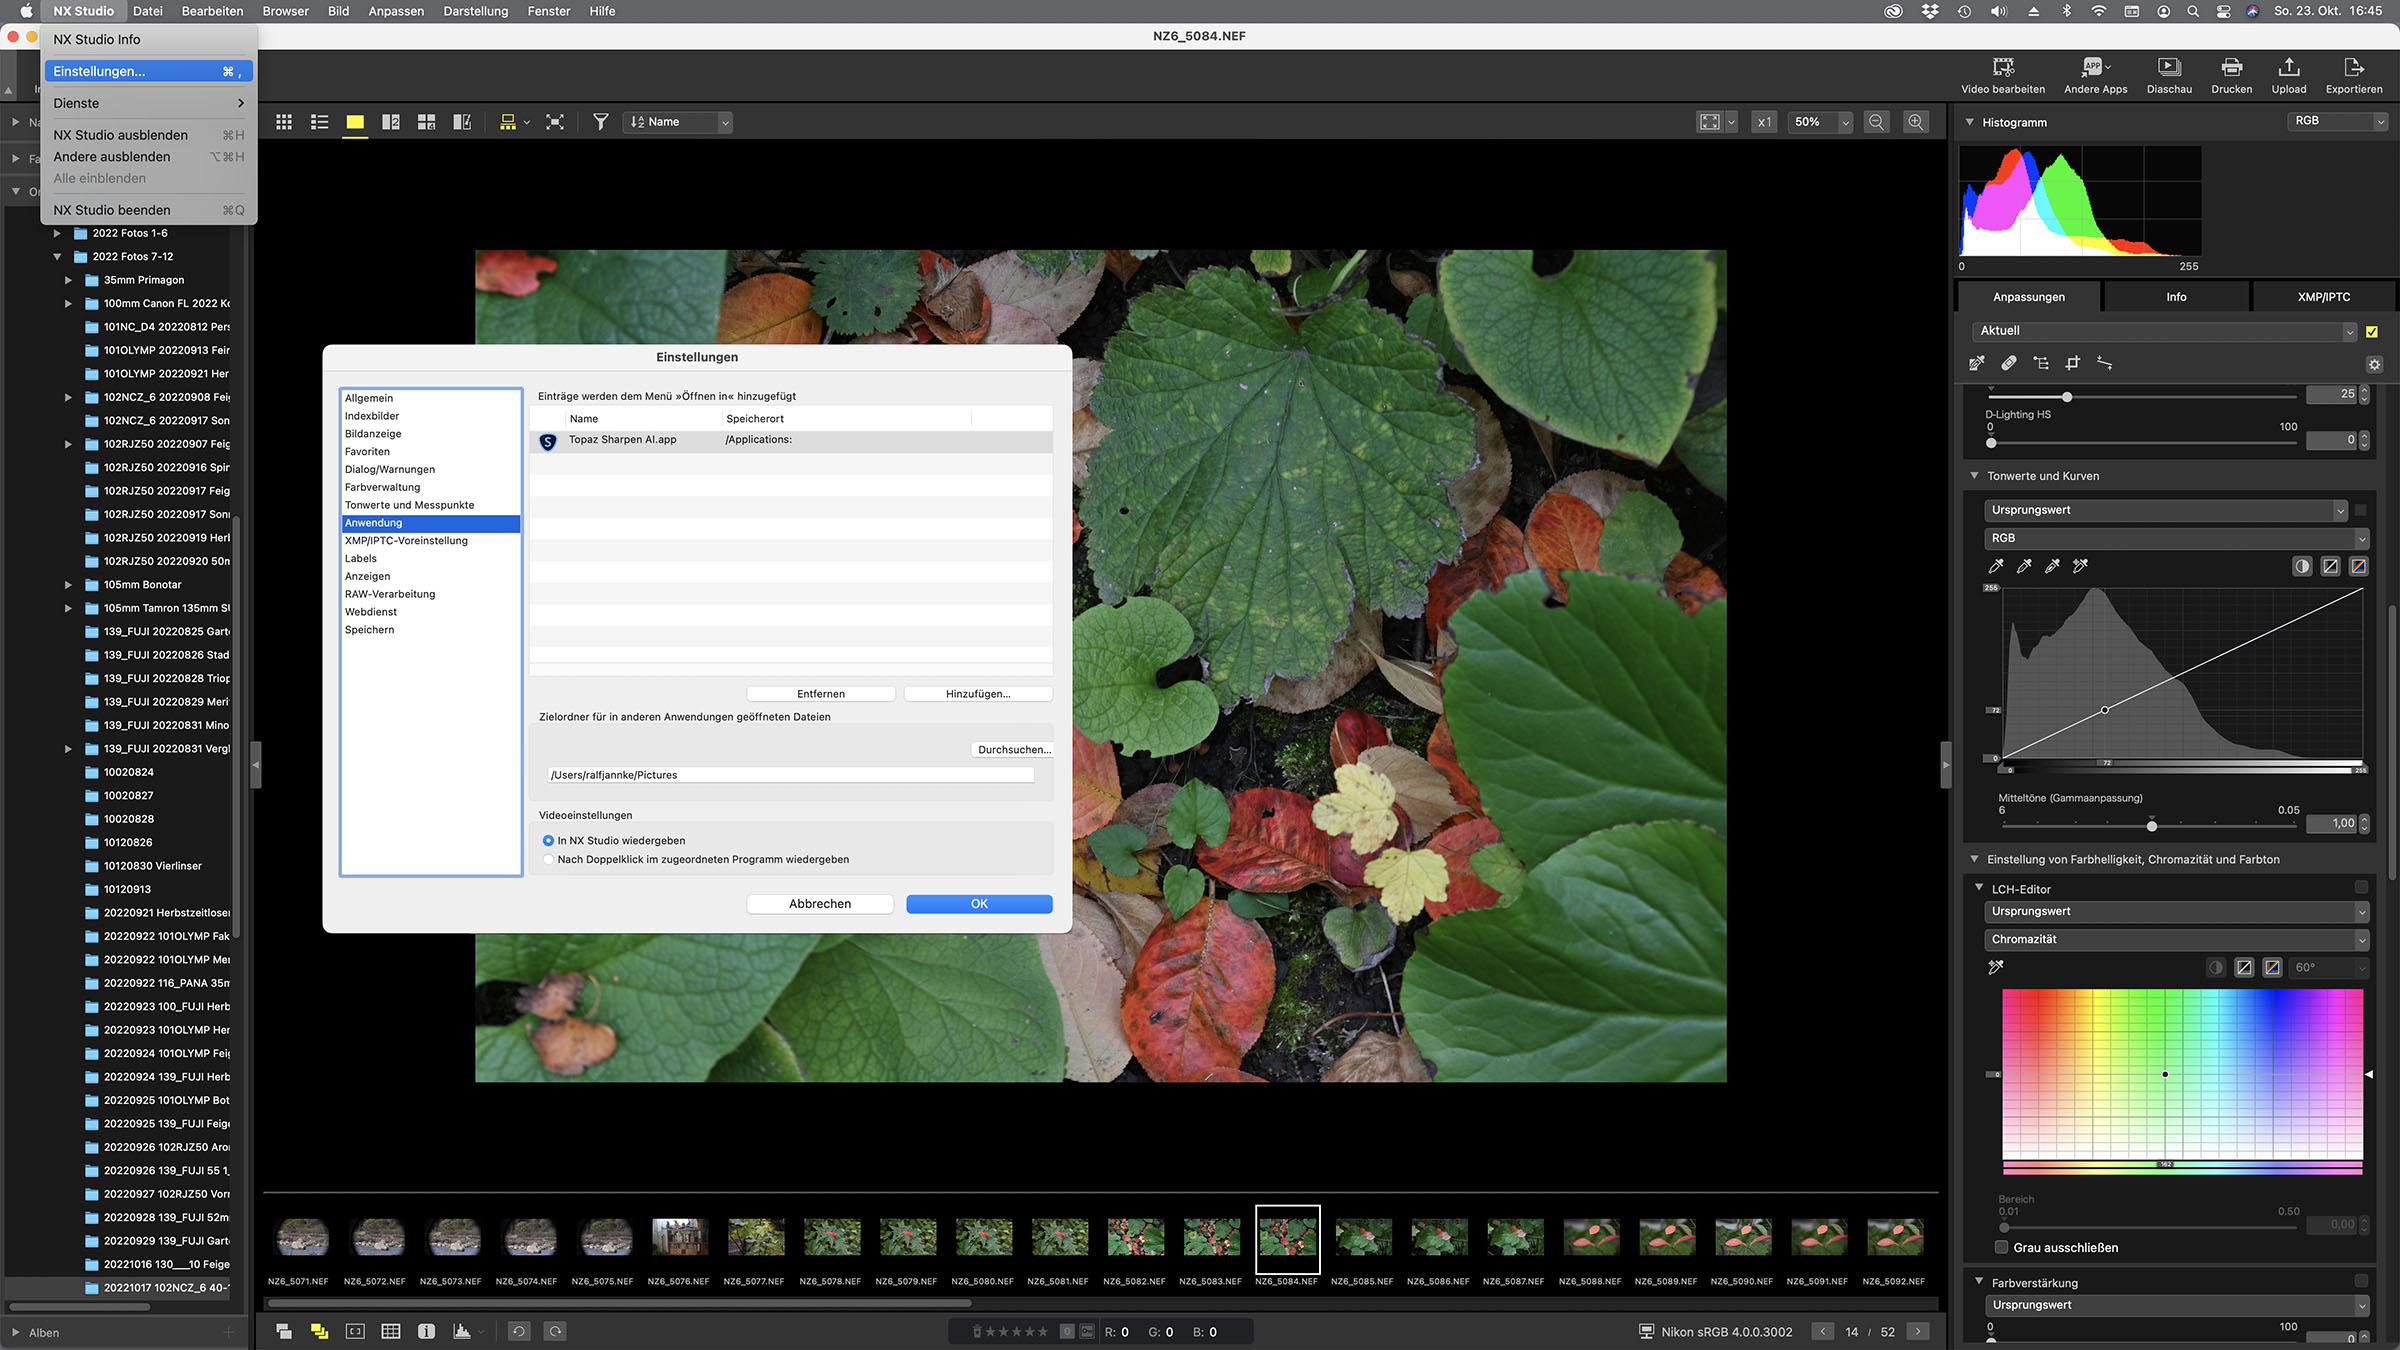Switch to the XMP/IPTC tab
Image resolution: width=2400 pixels, height=1350 pixels.
(2323, 297)
